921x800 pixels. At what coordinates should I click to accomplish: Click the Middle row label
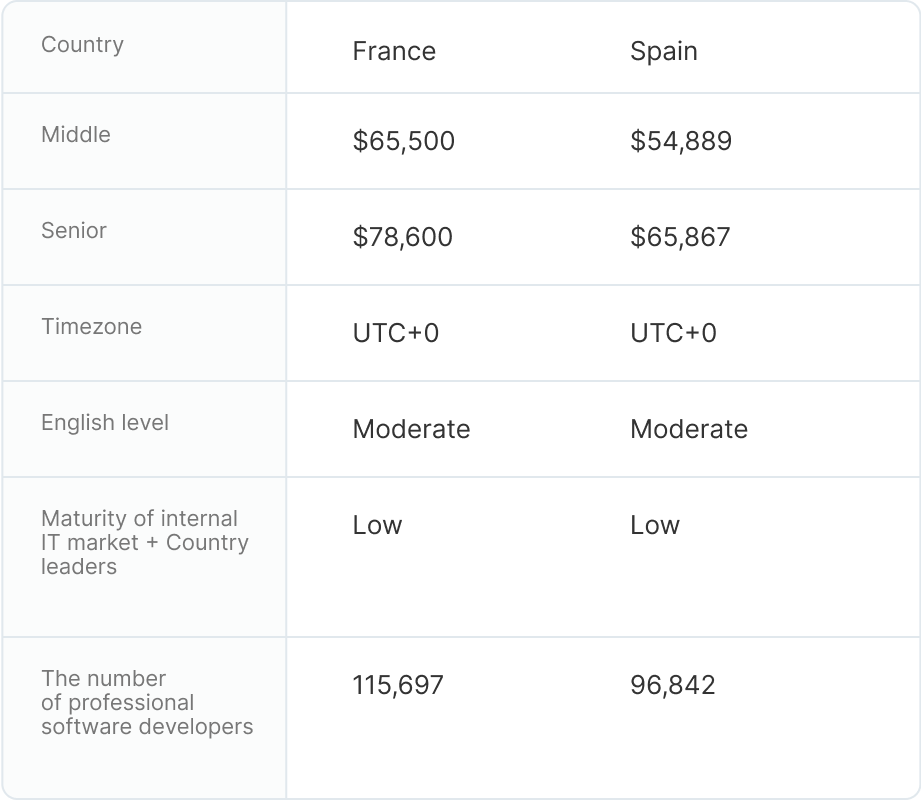(76, 135)
